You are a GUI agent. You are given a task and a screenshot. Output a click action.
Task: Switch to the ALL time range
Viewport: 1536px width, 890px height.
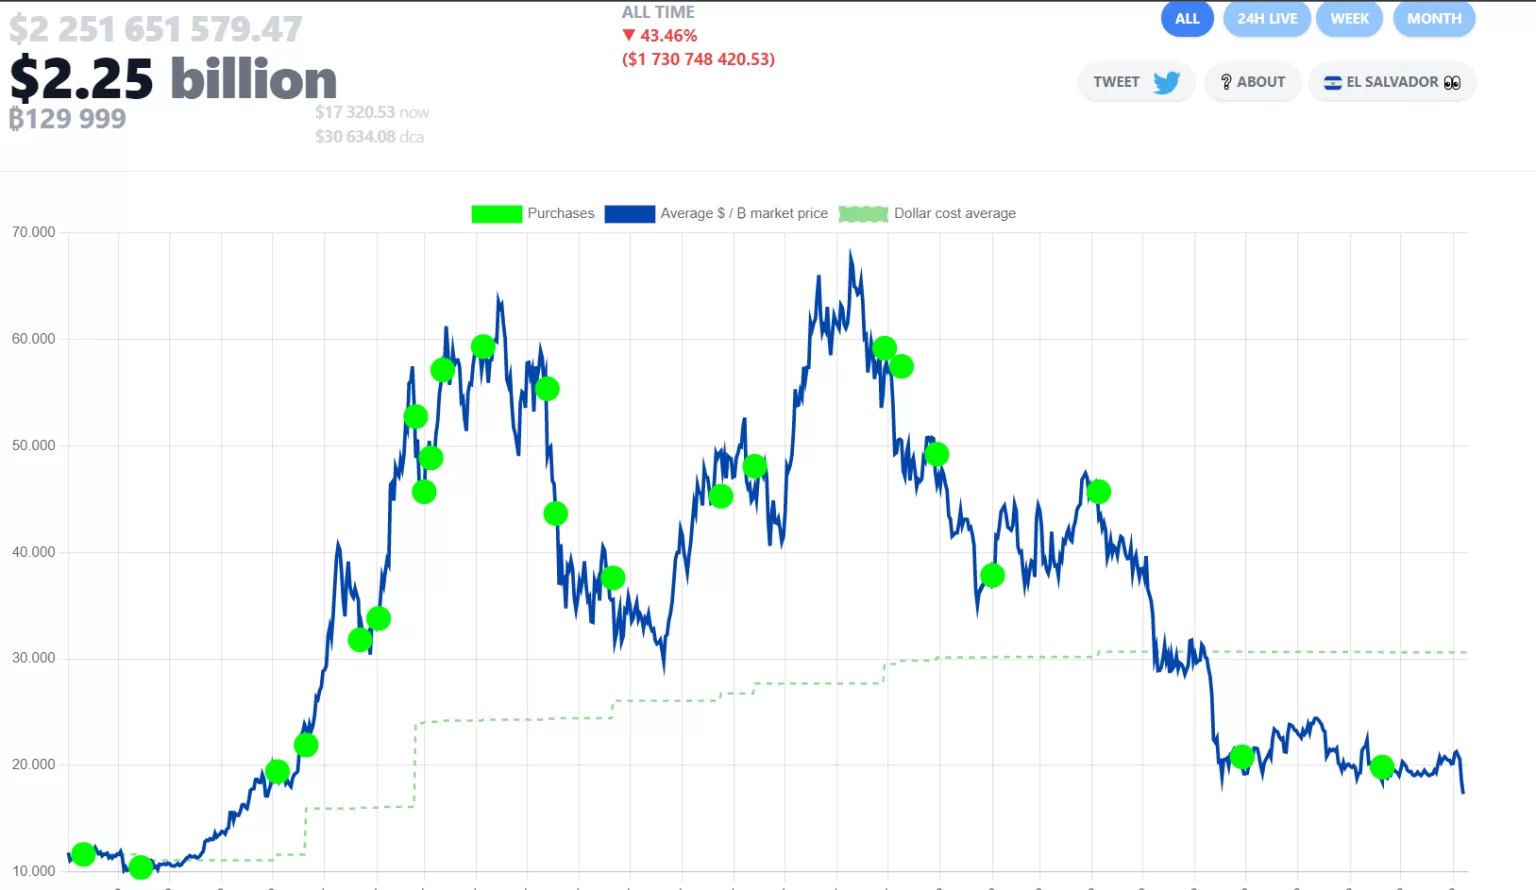pyautogui.click(x=1187, y=19)
